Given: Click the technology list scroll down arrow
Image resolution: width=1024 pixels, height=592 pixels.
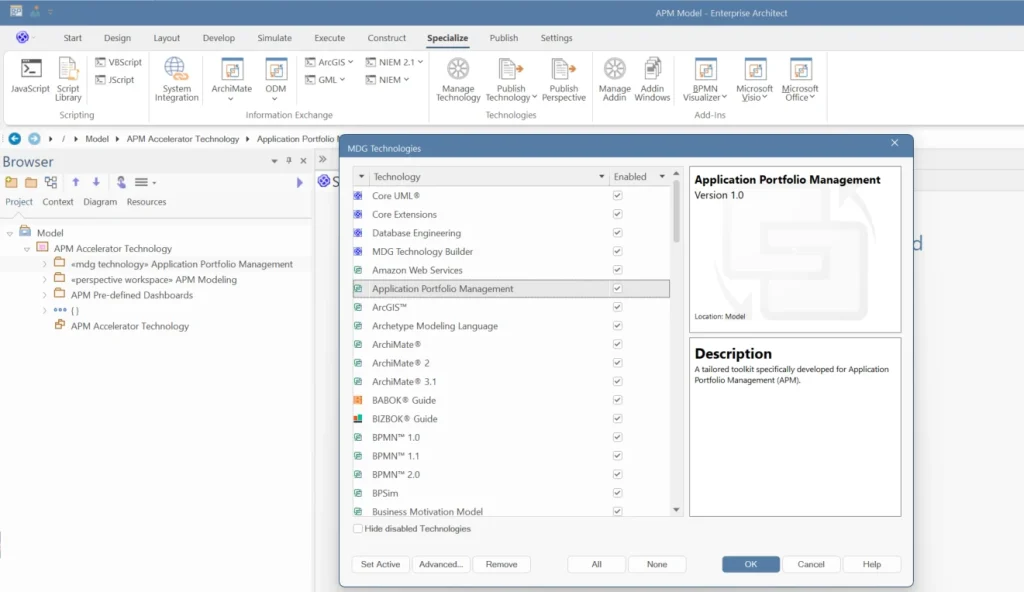Looking at the screenshot, I should point(676,510).
